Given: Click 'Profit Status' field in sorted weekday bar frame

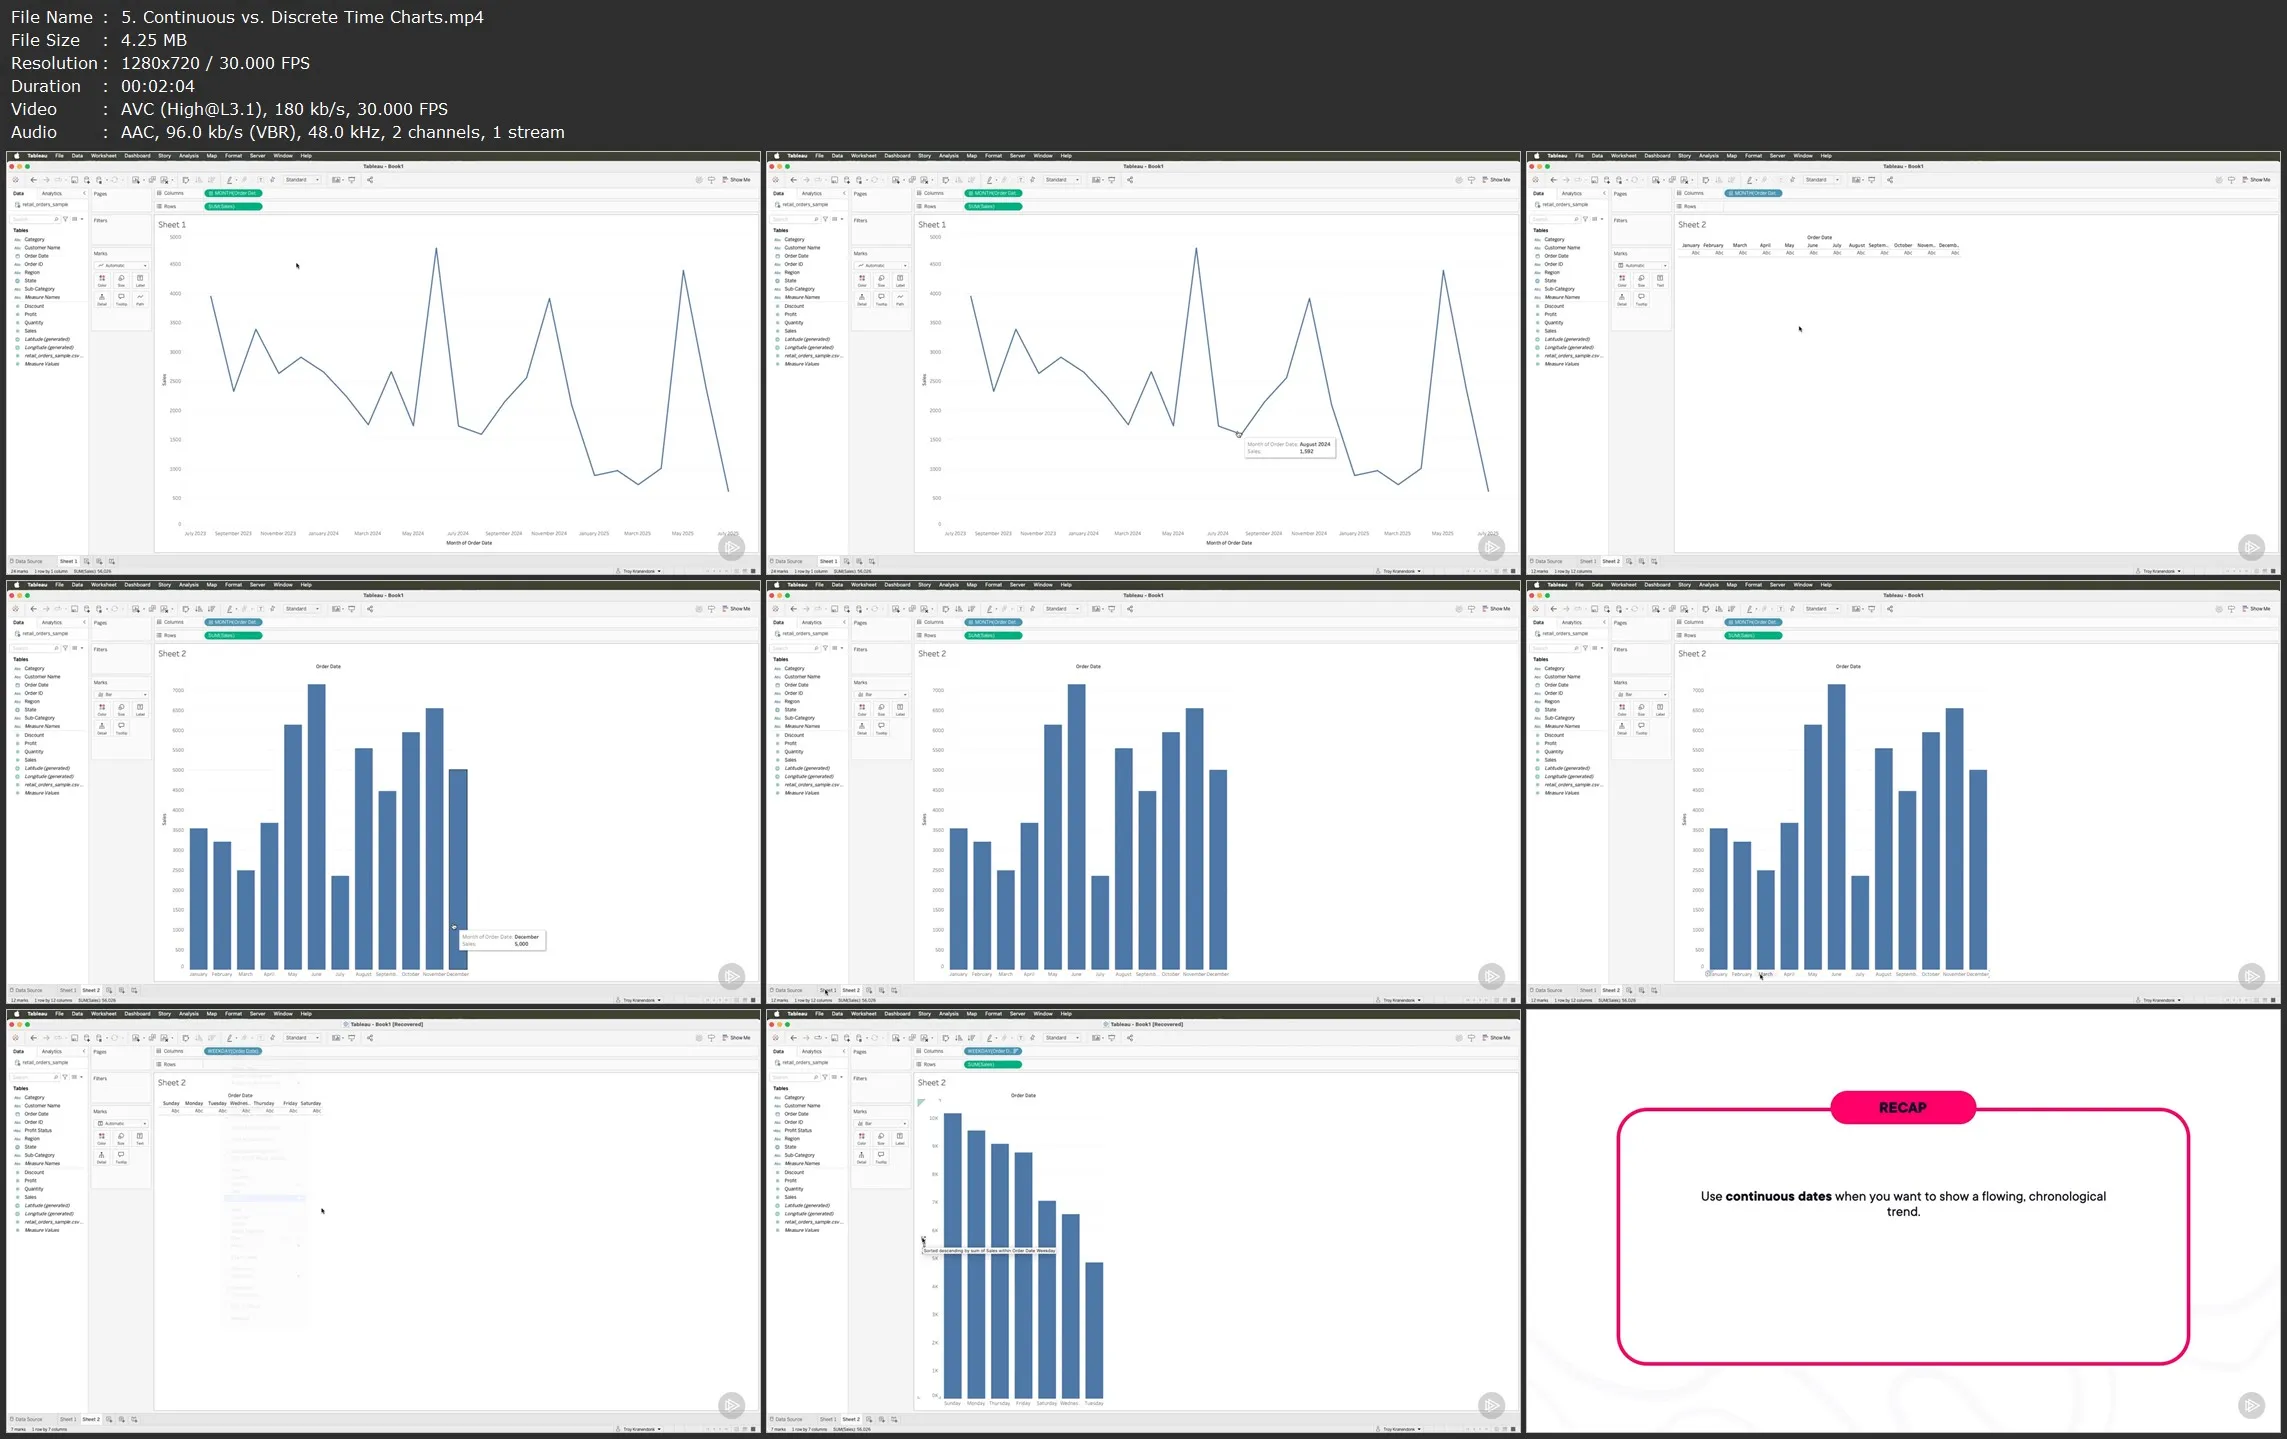Looking at the screenshot, I should (x=798, y=1131).
